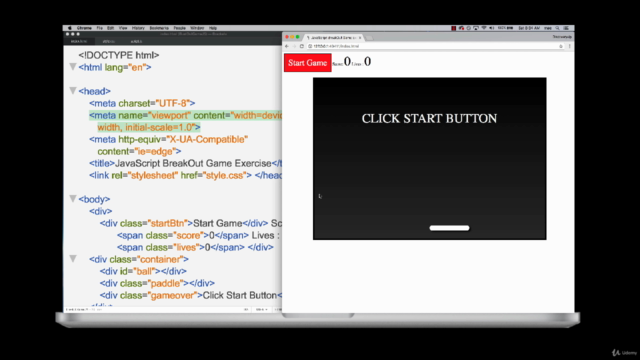Viewport: 640px width, 360px height.
Task: Click the battery percentage indicator
Action: (505, 28)
